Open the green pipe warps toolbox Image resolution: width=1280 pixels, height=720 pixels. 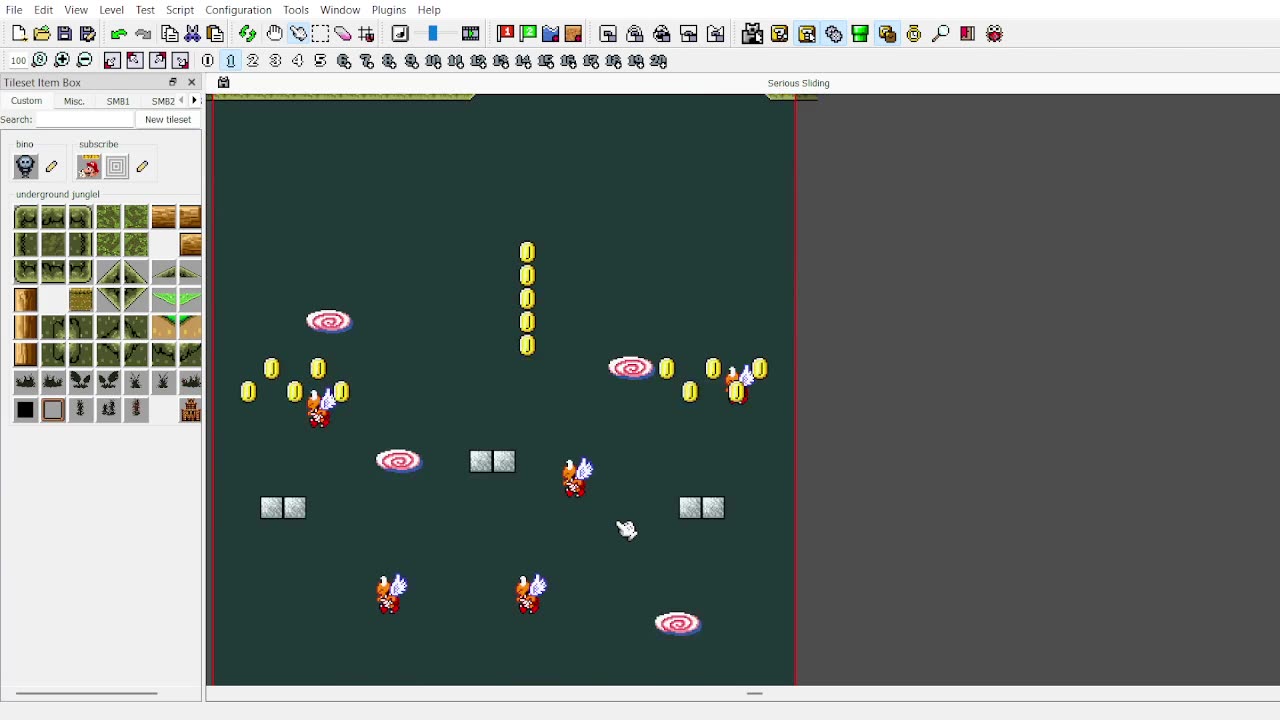click(860, 34)
